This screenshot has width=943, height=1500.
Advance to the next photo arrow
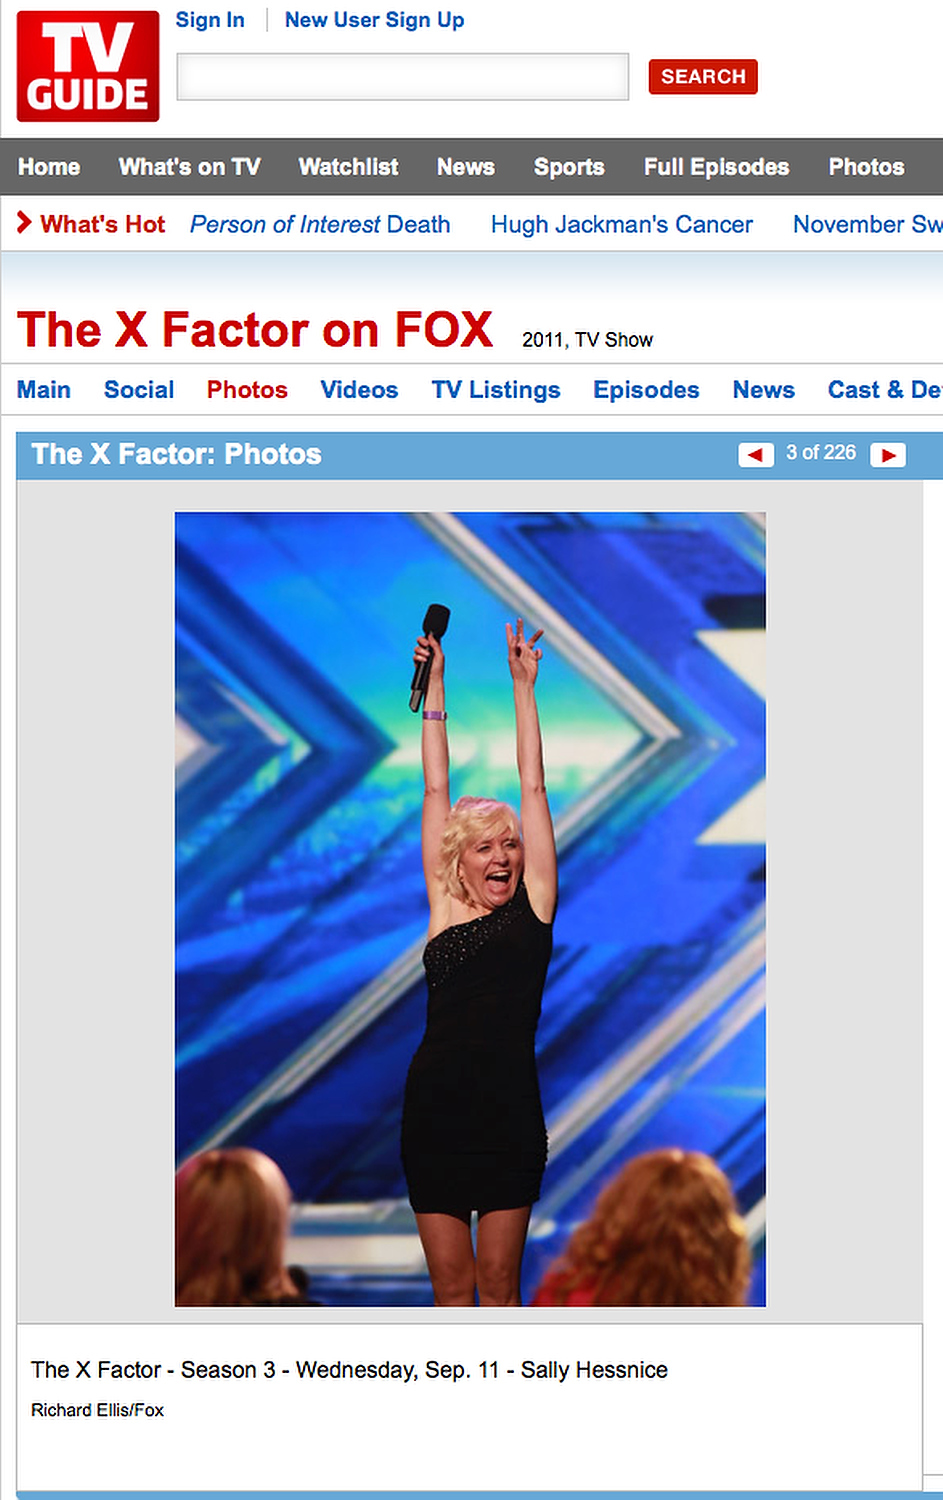click(888, 455)
